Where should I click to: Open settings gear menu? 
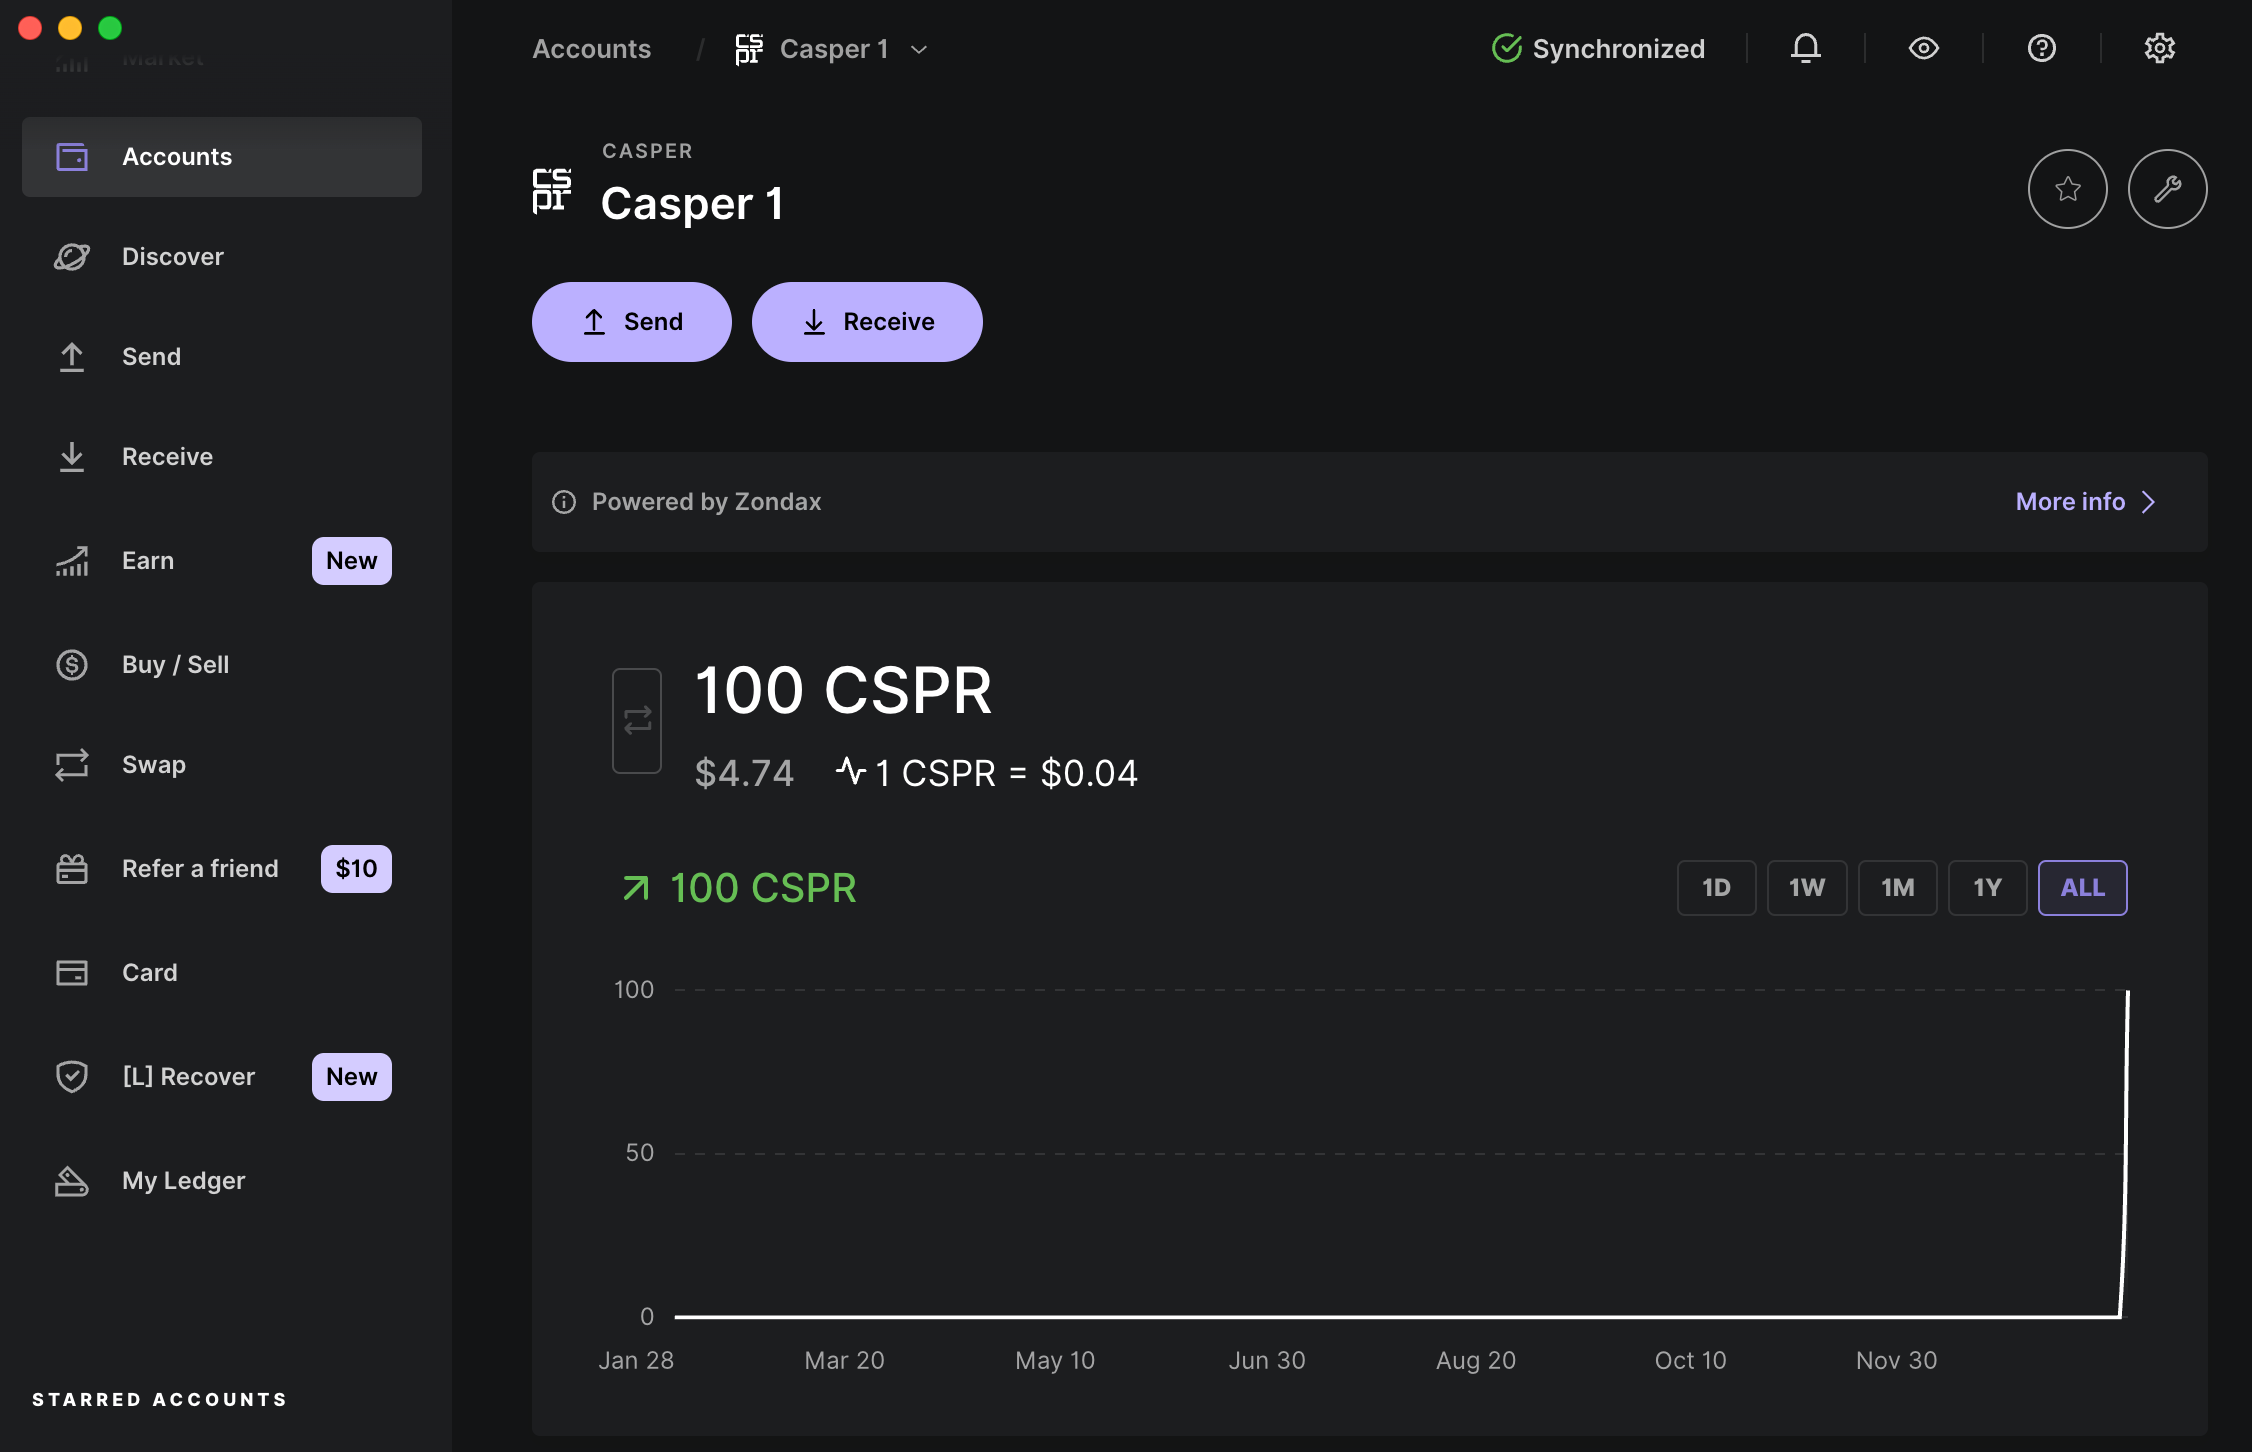click(2160, 46)
